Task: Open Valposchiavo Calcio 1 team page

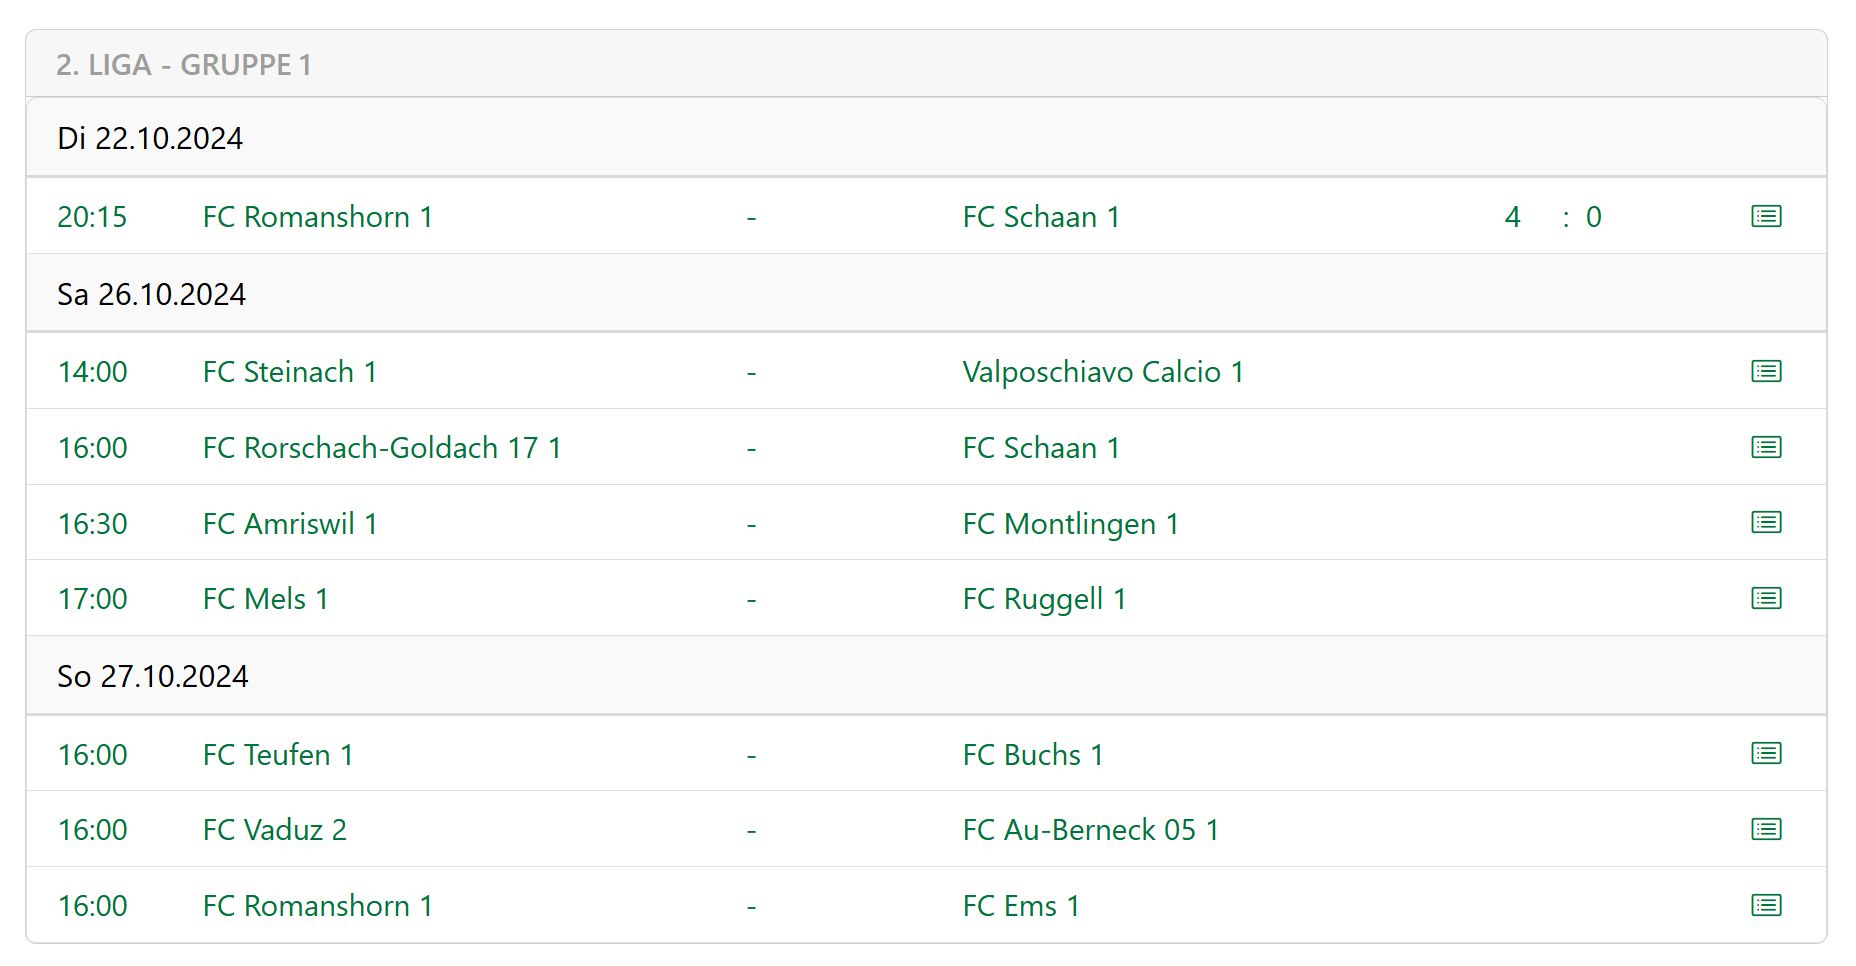Action: [x=1103, y=372]
